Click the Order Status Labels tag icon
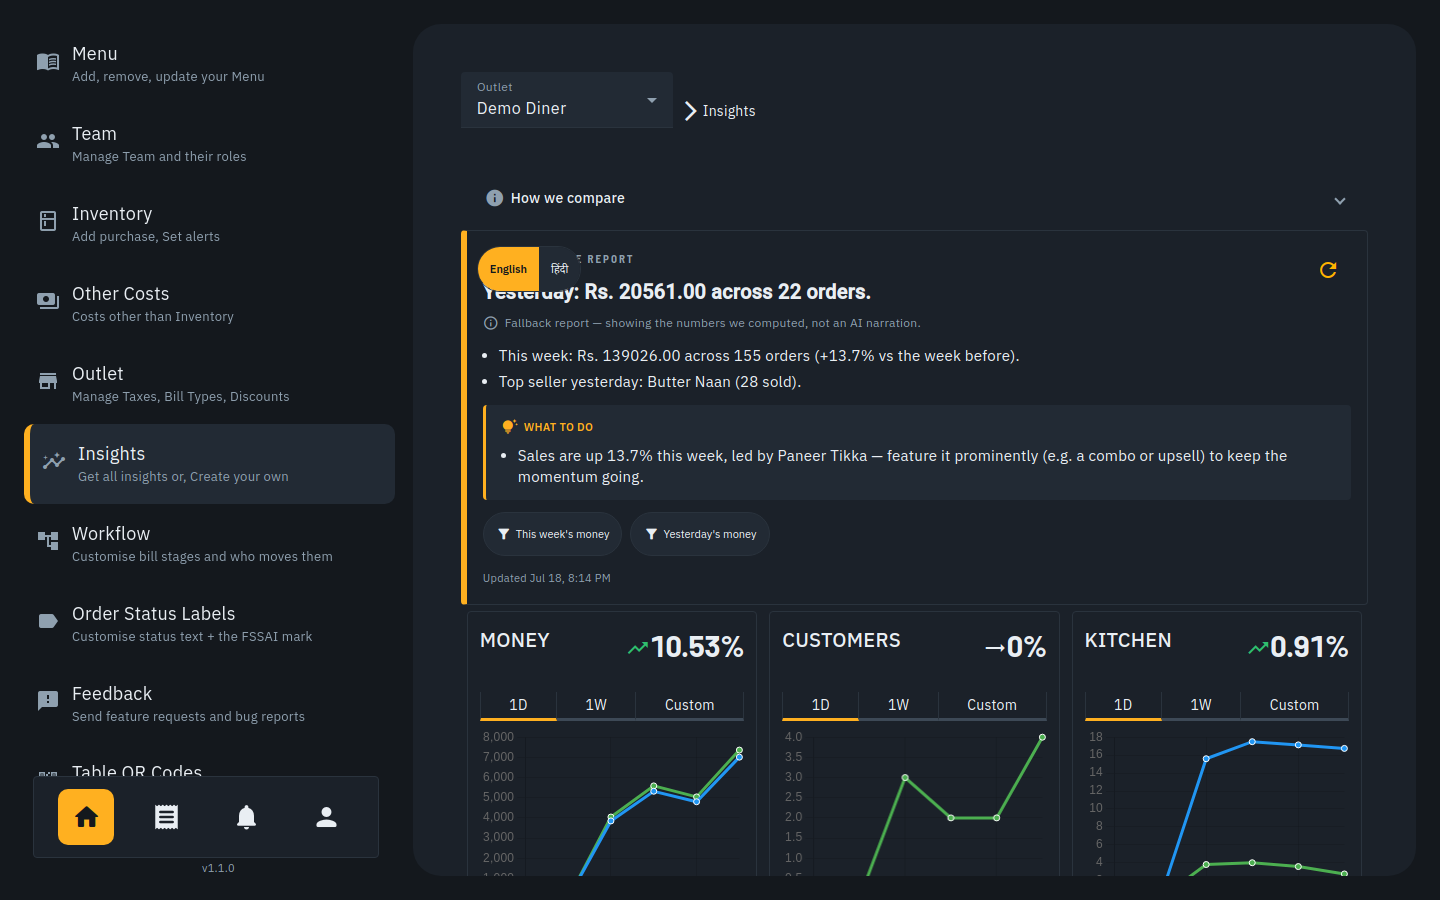 (x=48, y=621)
